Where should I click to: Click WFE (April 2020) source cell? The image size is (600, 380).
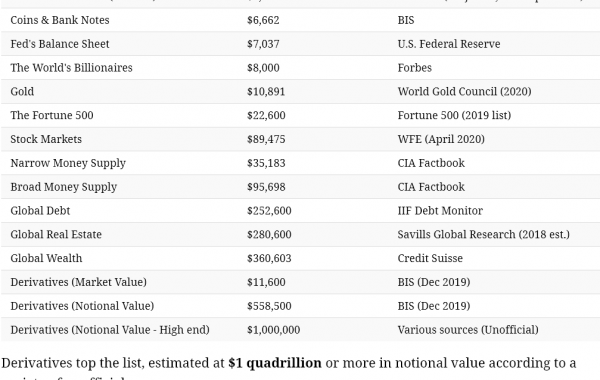coord(441,139)
